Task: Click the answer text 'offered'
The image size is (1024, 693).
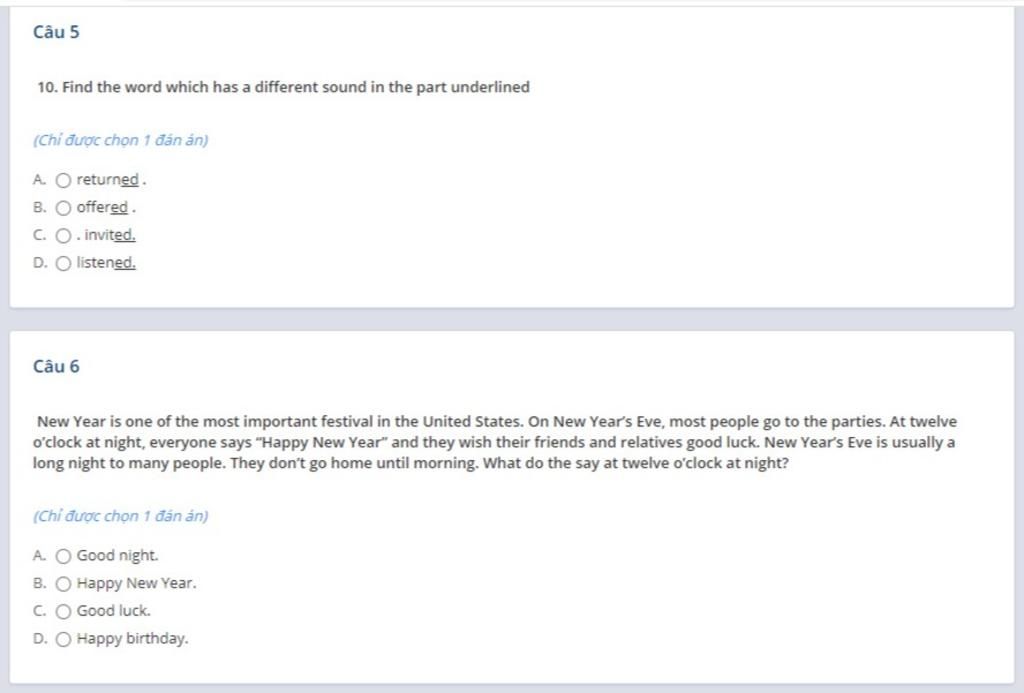Action: coord(103,208)
